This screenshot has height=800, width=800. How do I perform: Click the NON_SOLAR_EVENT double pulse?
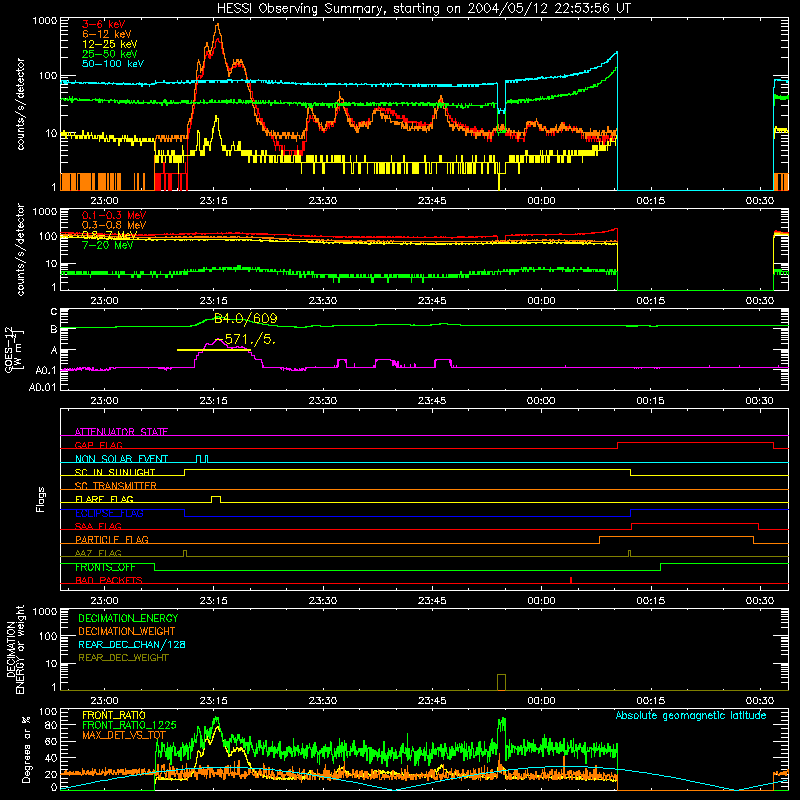[202, 459]
